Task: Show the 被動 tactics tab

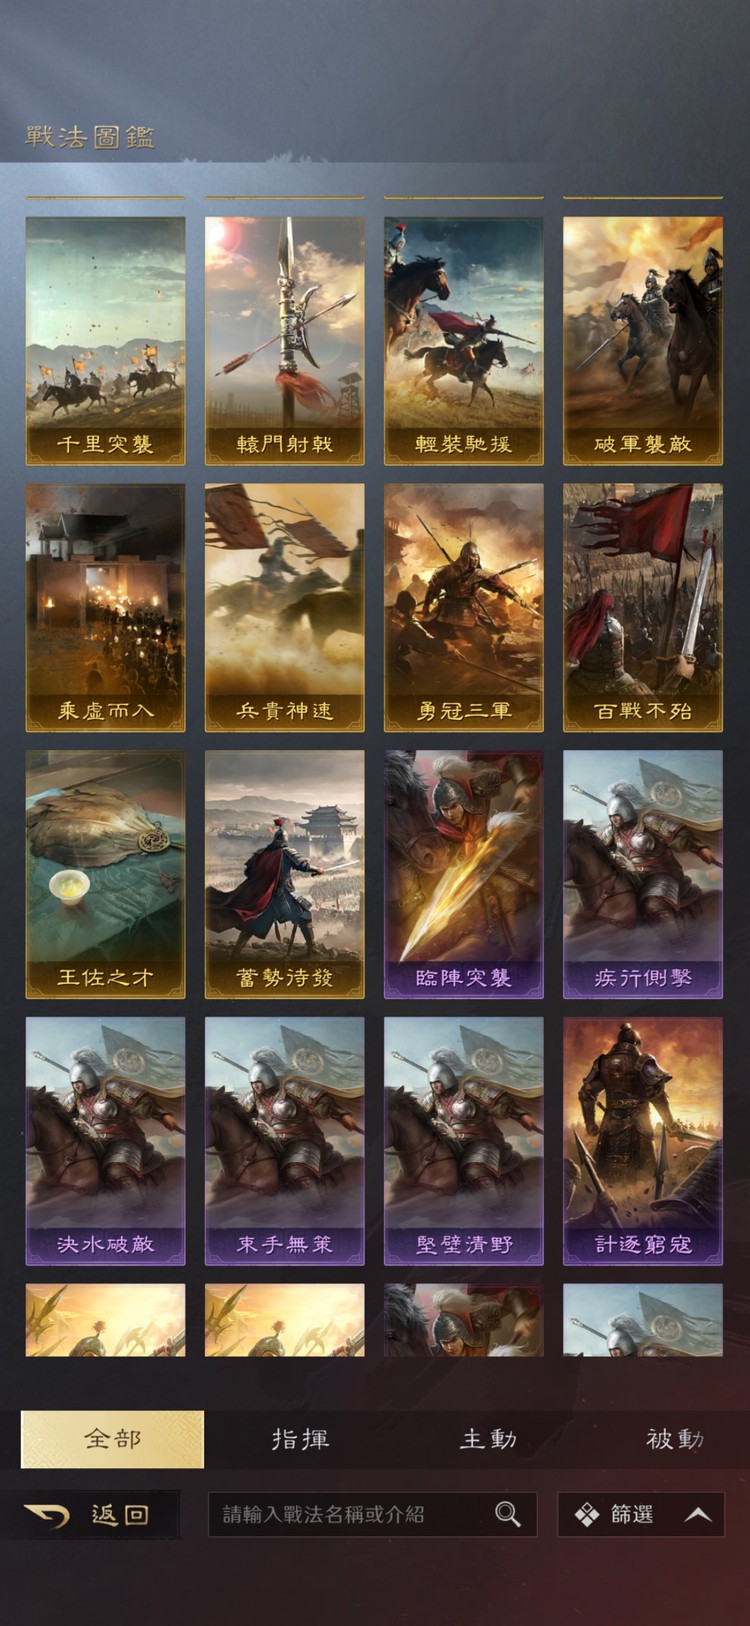Action: tap(675, 1439)
